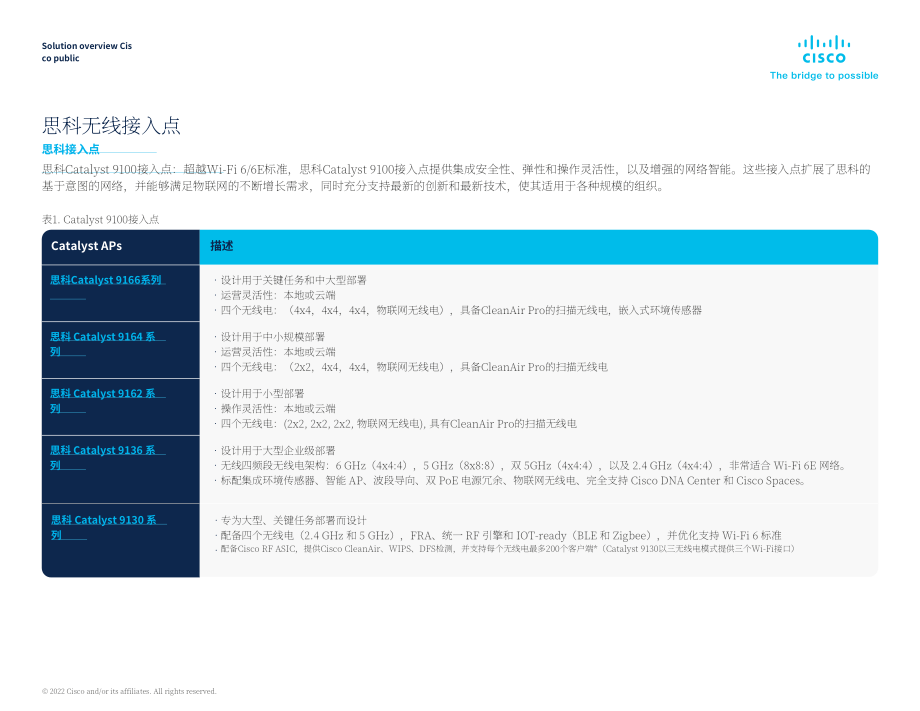This screenshot has width=920, height=711.
Task: Click The bridge to possible tagline
Action: pos(824,75)
